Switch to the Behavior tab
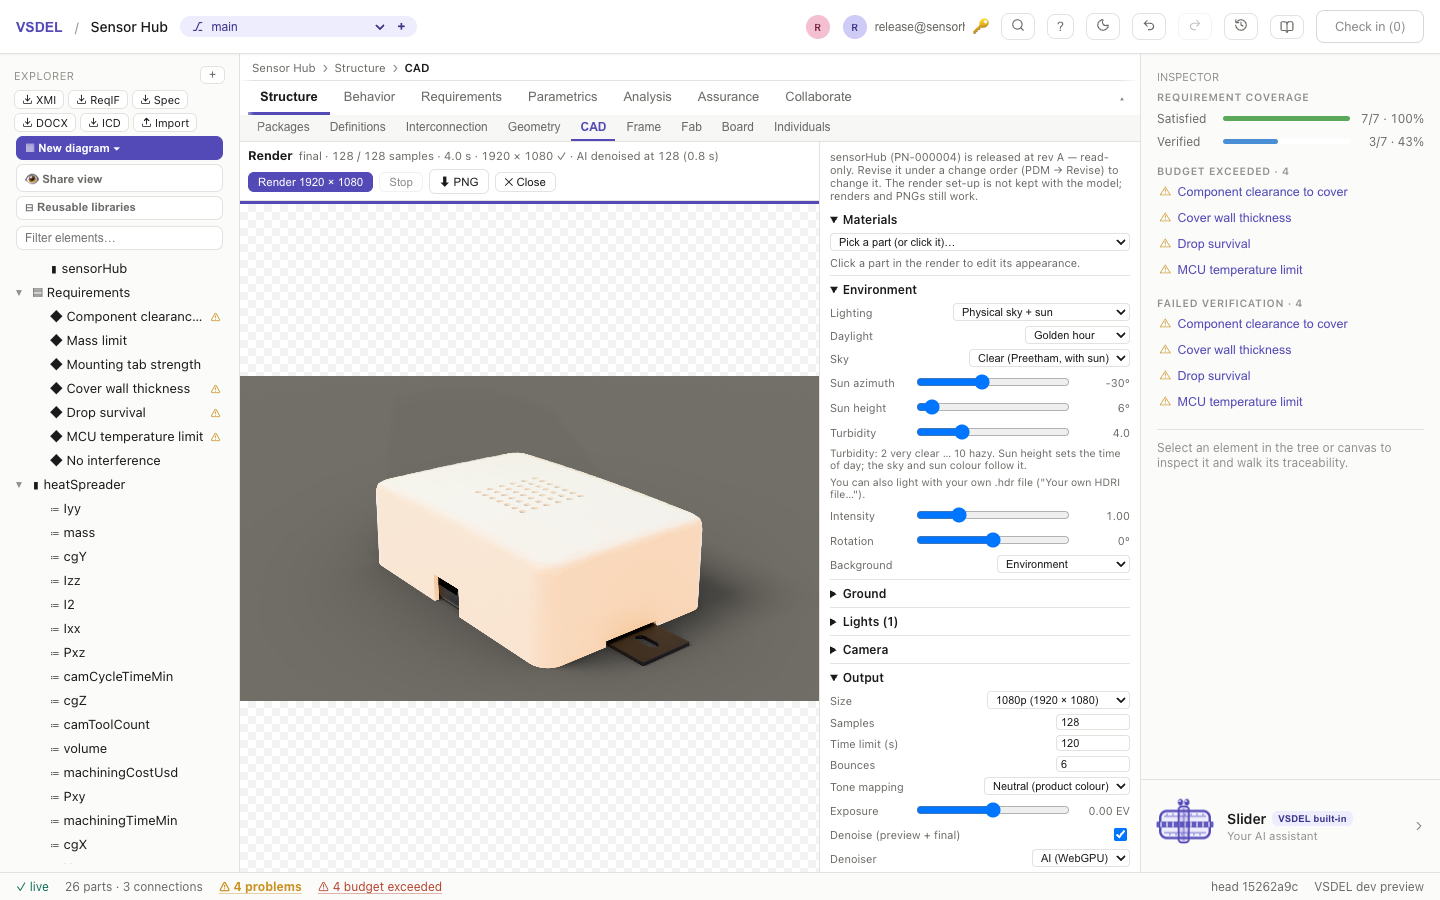1440x900 pixels. [x=369, y=97]
